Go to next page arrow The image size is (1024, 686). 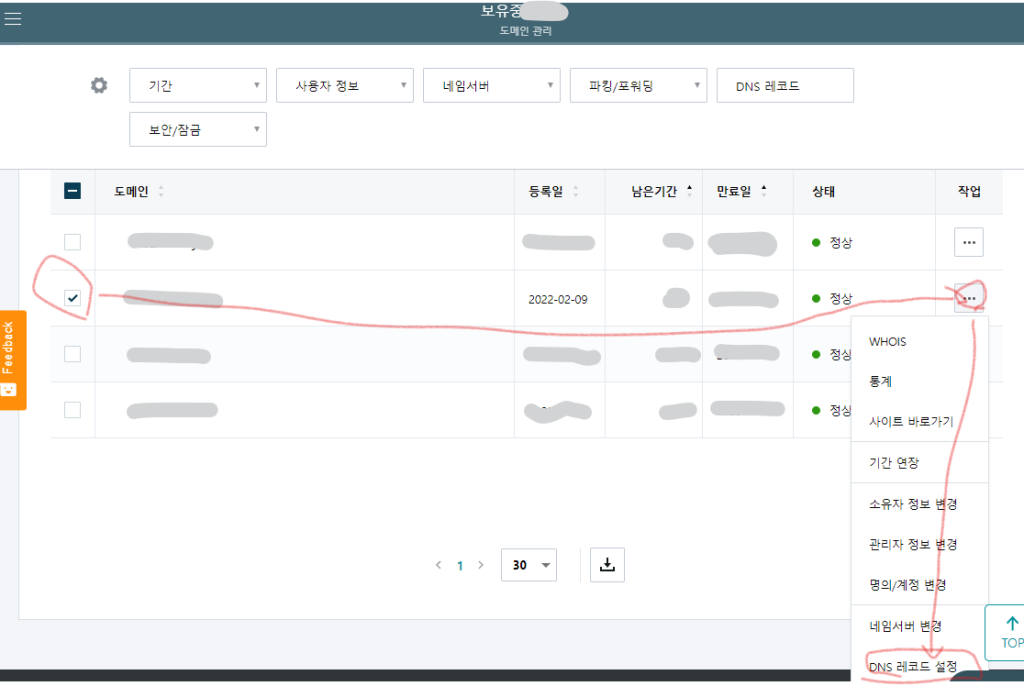[481, 565]
